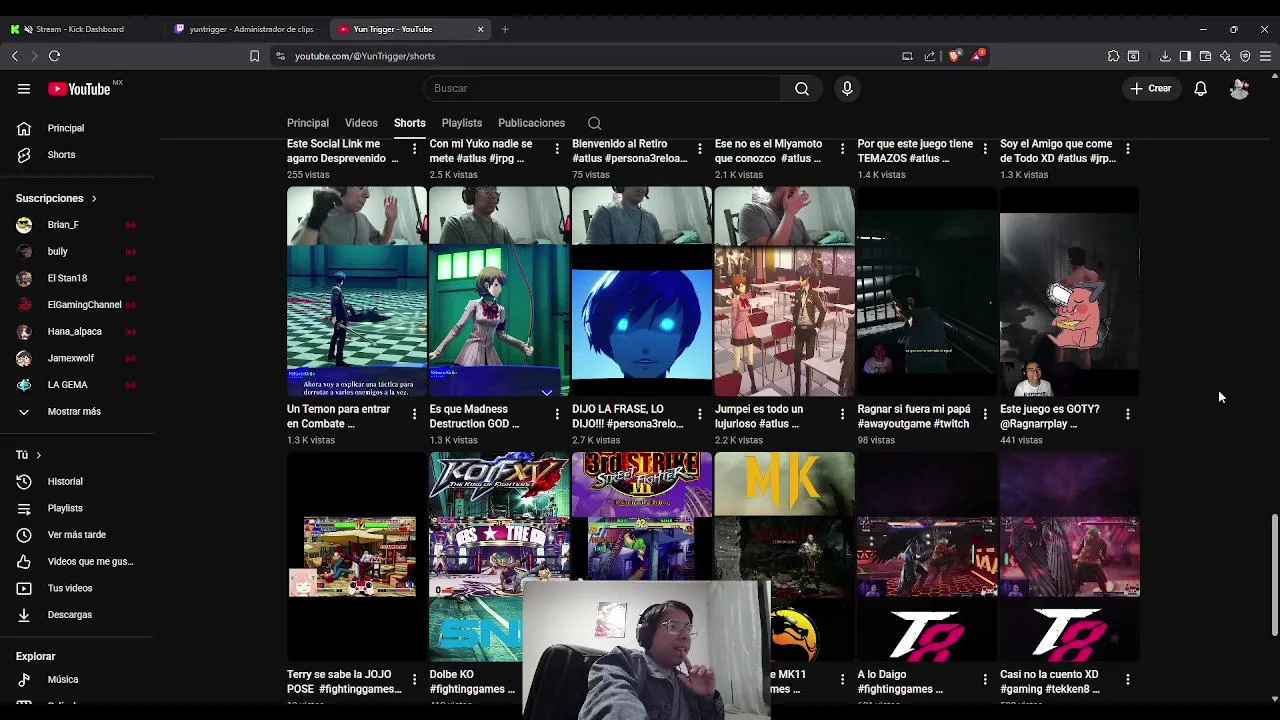This screenshot has width=1280, height=720.
Task: Open the Un Temon para entrar thumbnail
Action: pyautogui.click(x=357, y=291)
